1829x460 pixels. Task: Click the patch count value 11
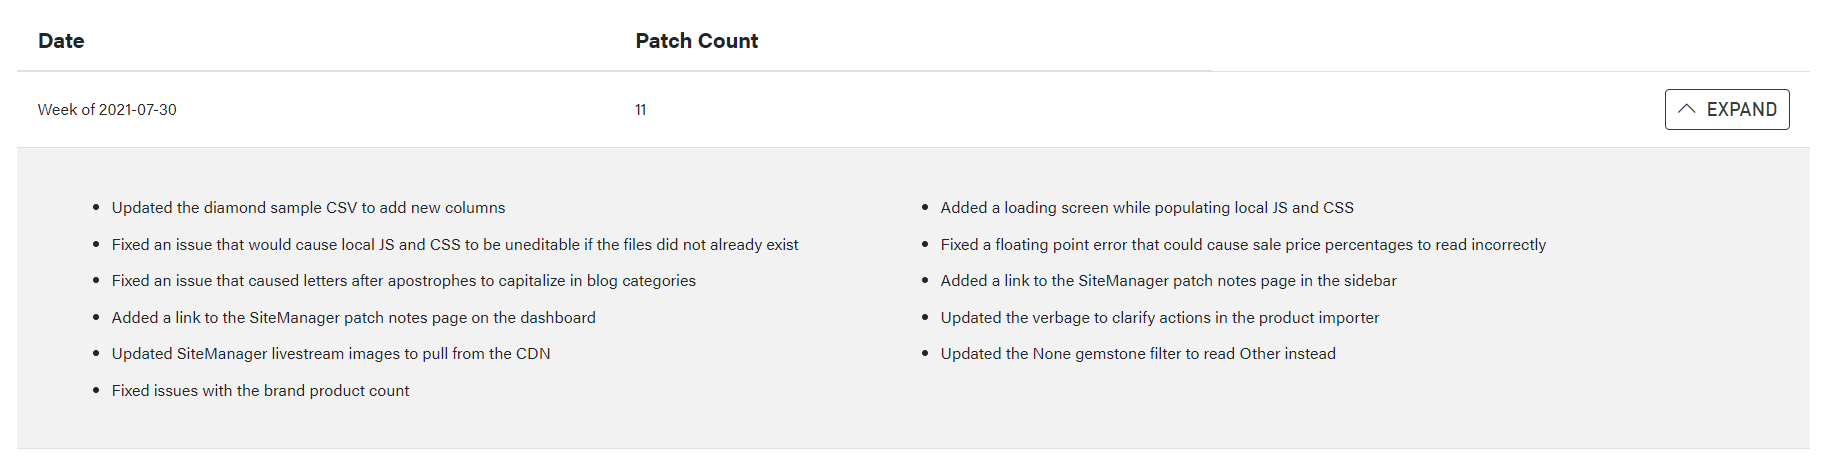coord(640,110)
